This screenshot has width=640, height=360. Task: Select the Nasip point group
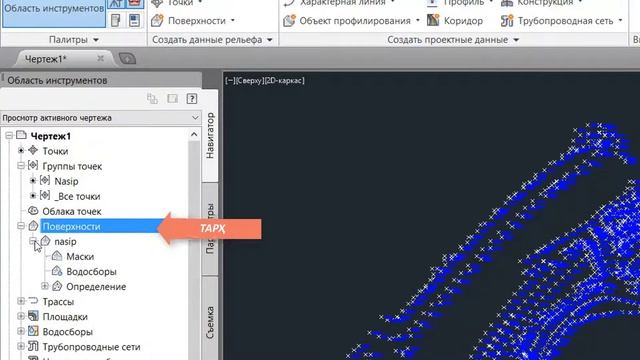coord(66,181)
